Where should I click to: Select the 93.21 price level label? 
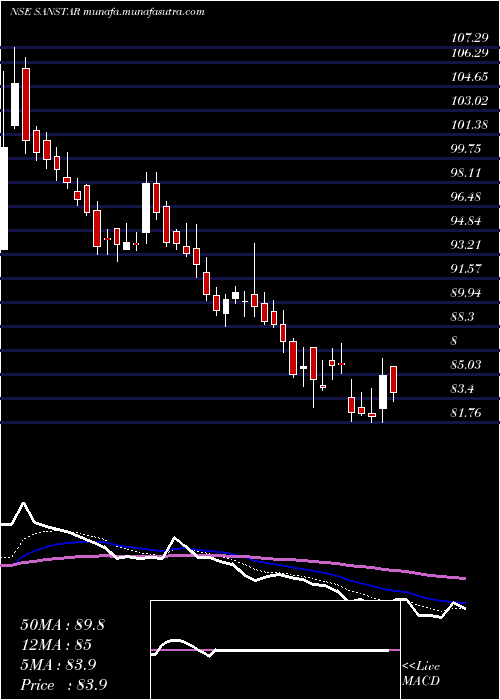click(466, 245)
